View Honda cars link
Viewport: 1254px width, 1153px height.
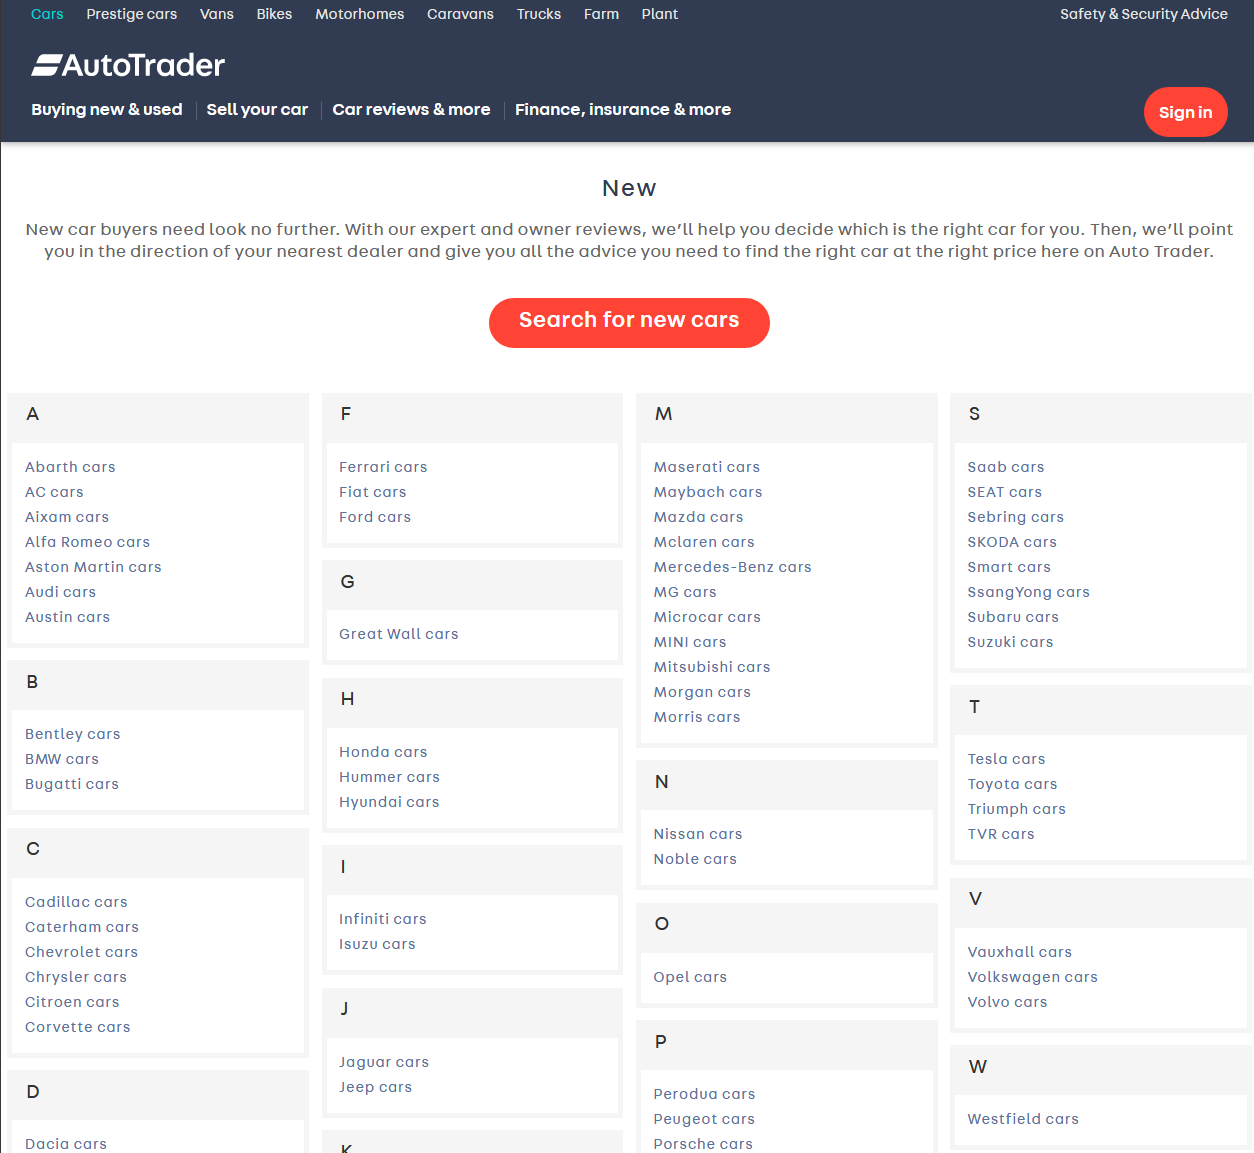click(x=383, y=752)
